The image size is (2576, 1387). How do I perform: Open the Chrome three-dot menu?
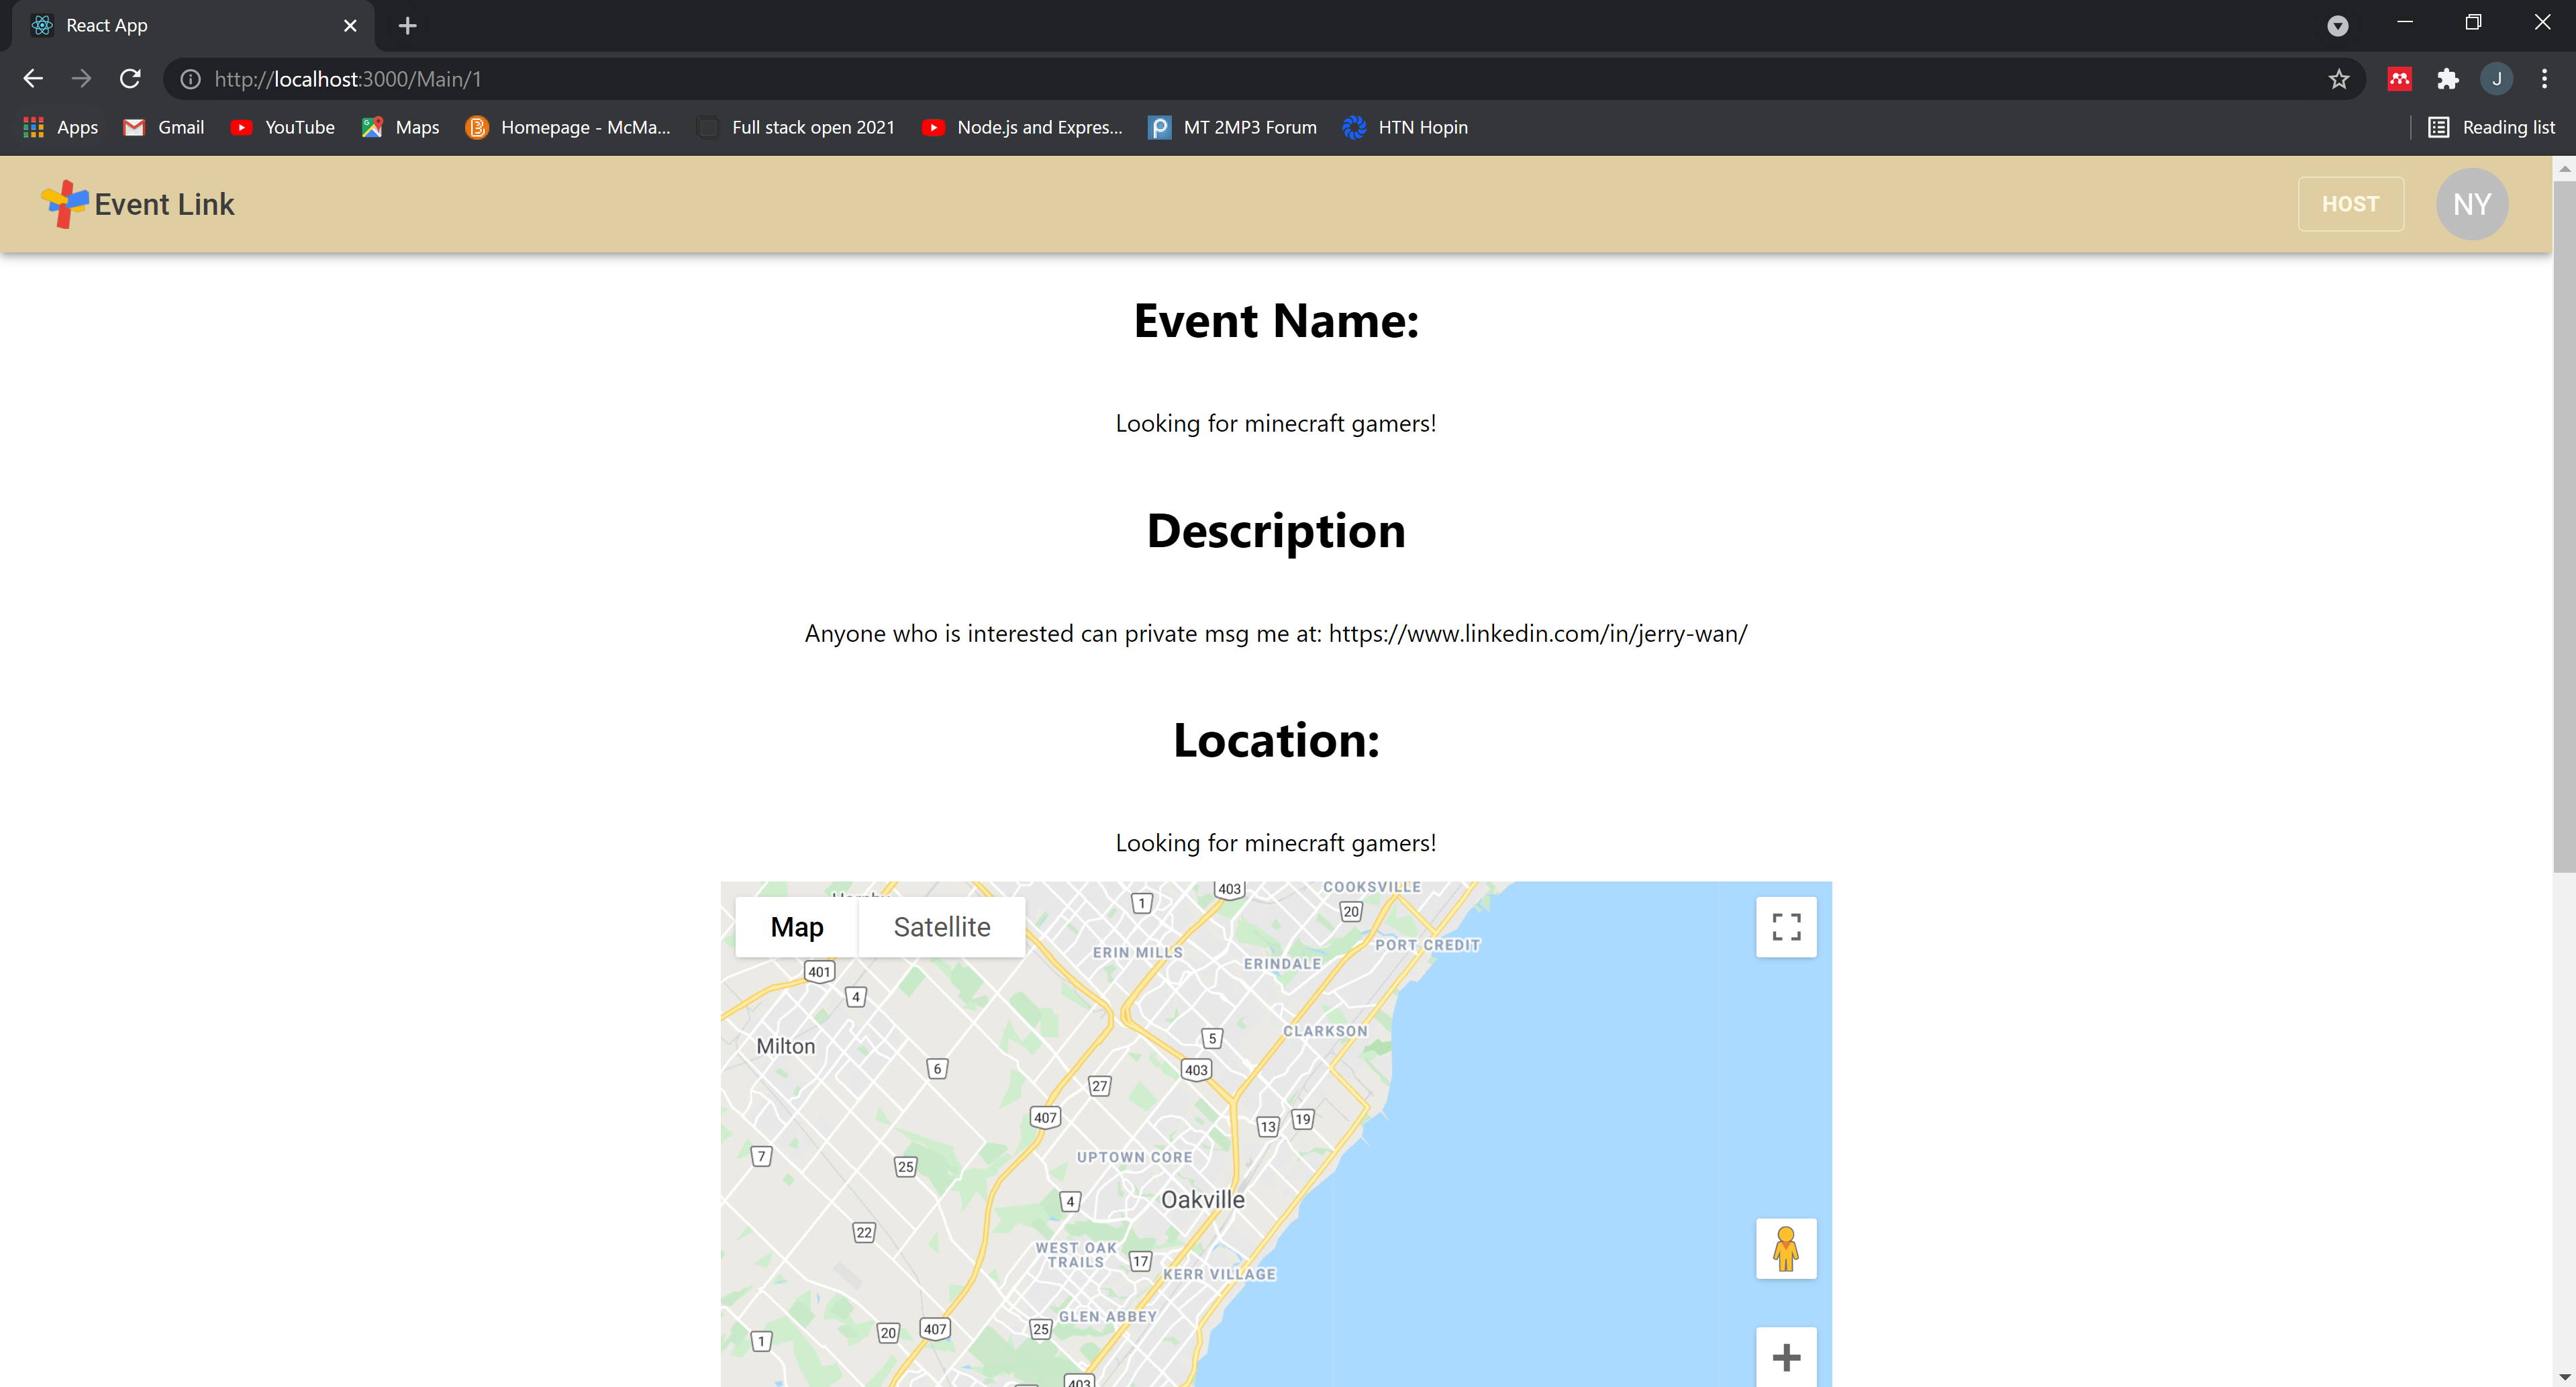click(2544, 79)
